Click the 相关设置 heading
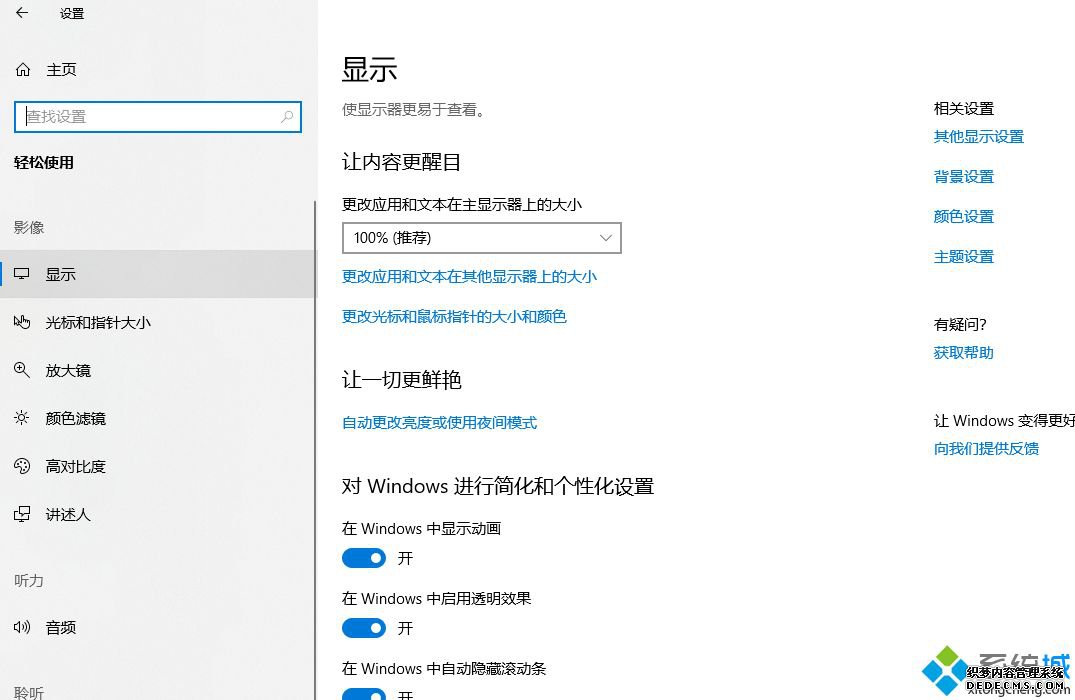 click(963, 109)
